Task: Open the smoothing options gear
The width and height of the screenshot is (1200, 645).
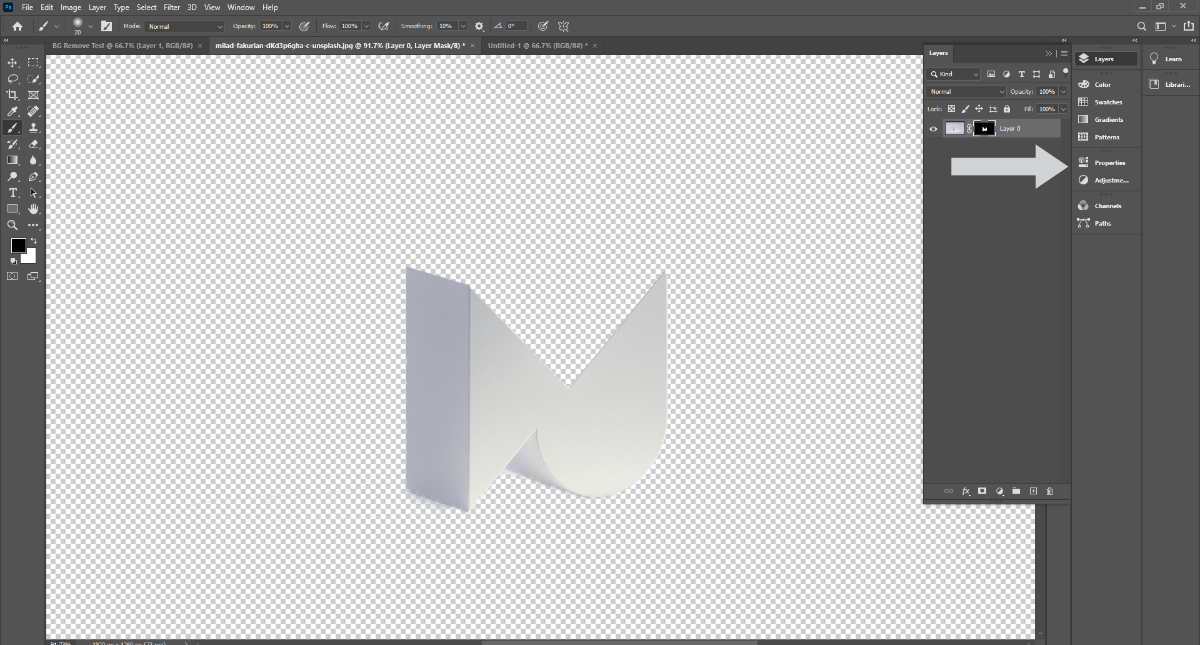Action: click(479, 26)
